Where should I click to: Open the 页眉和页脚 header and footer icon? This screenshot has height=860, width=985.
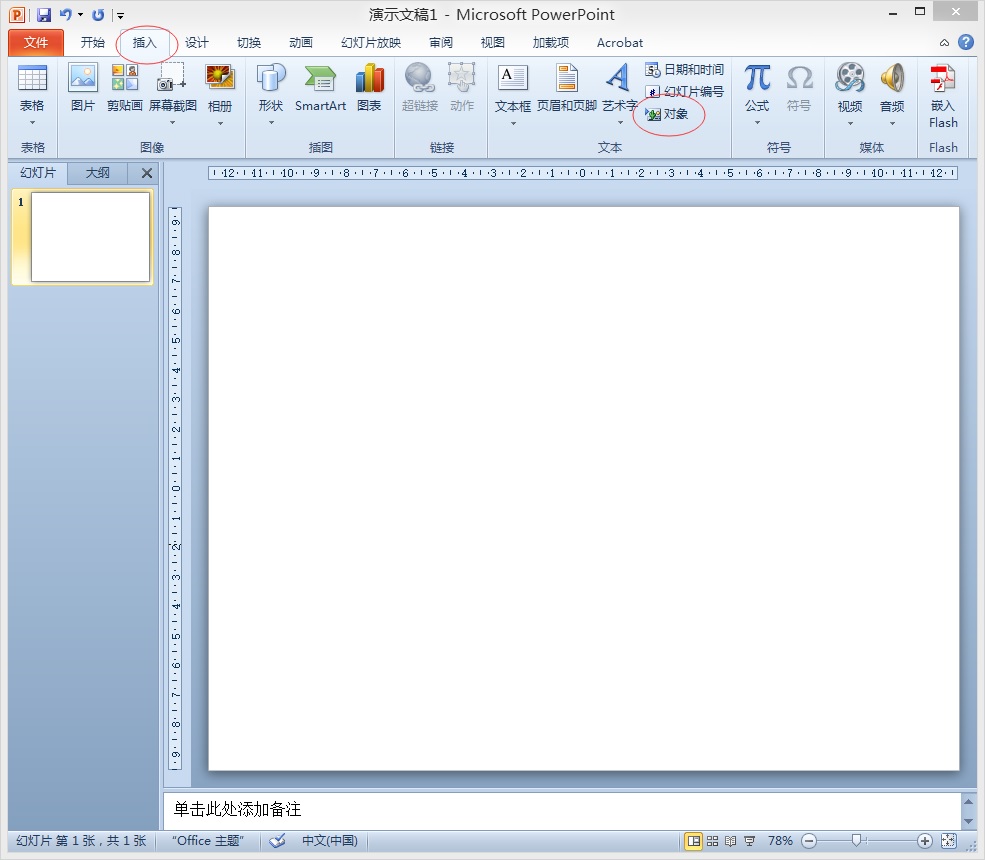point(567,87)
